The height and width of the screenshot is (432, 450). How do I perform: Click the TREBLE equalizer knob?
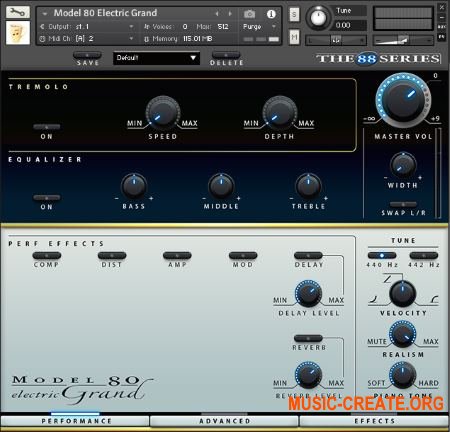(x=308, y=186)
